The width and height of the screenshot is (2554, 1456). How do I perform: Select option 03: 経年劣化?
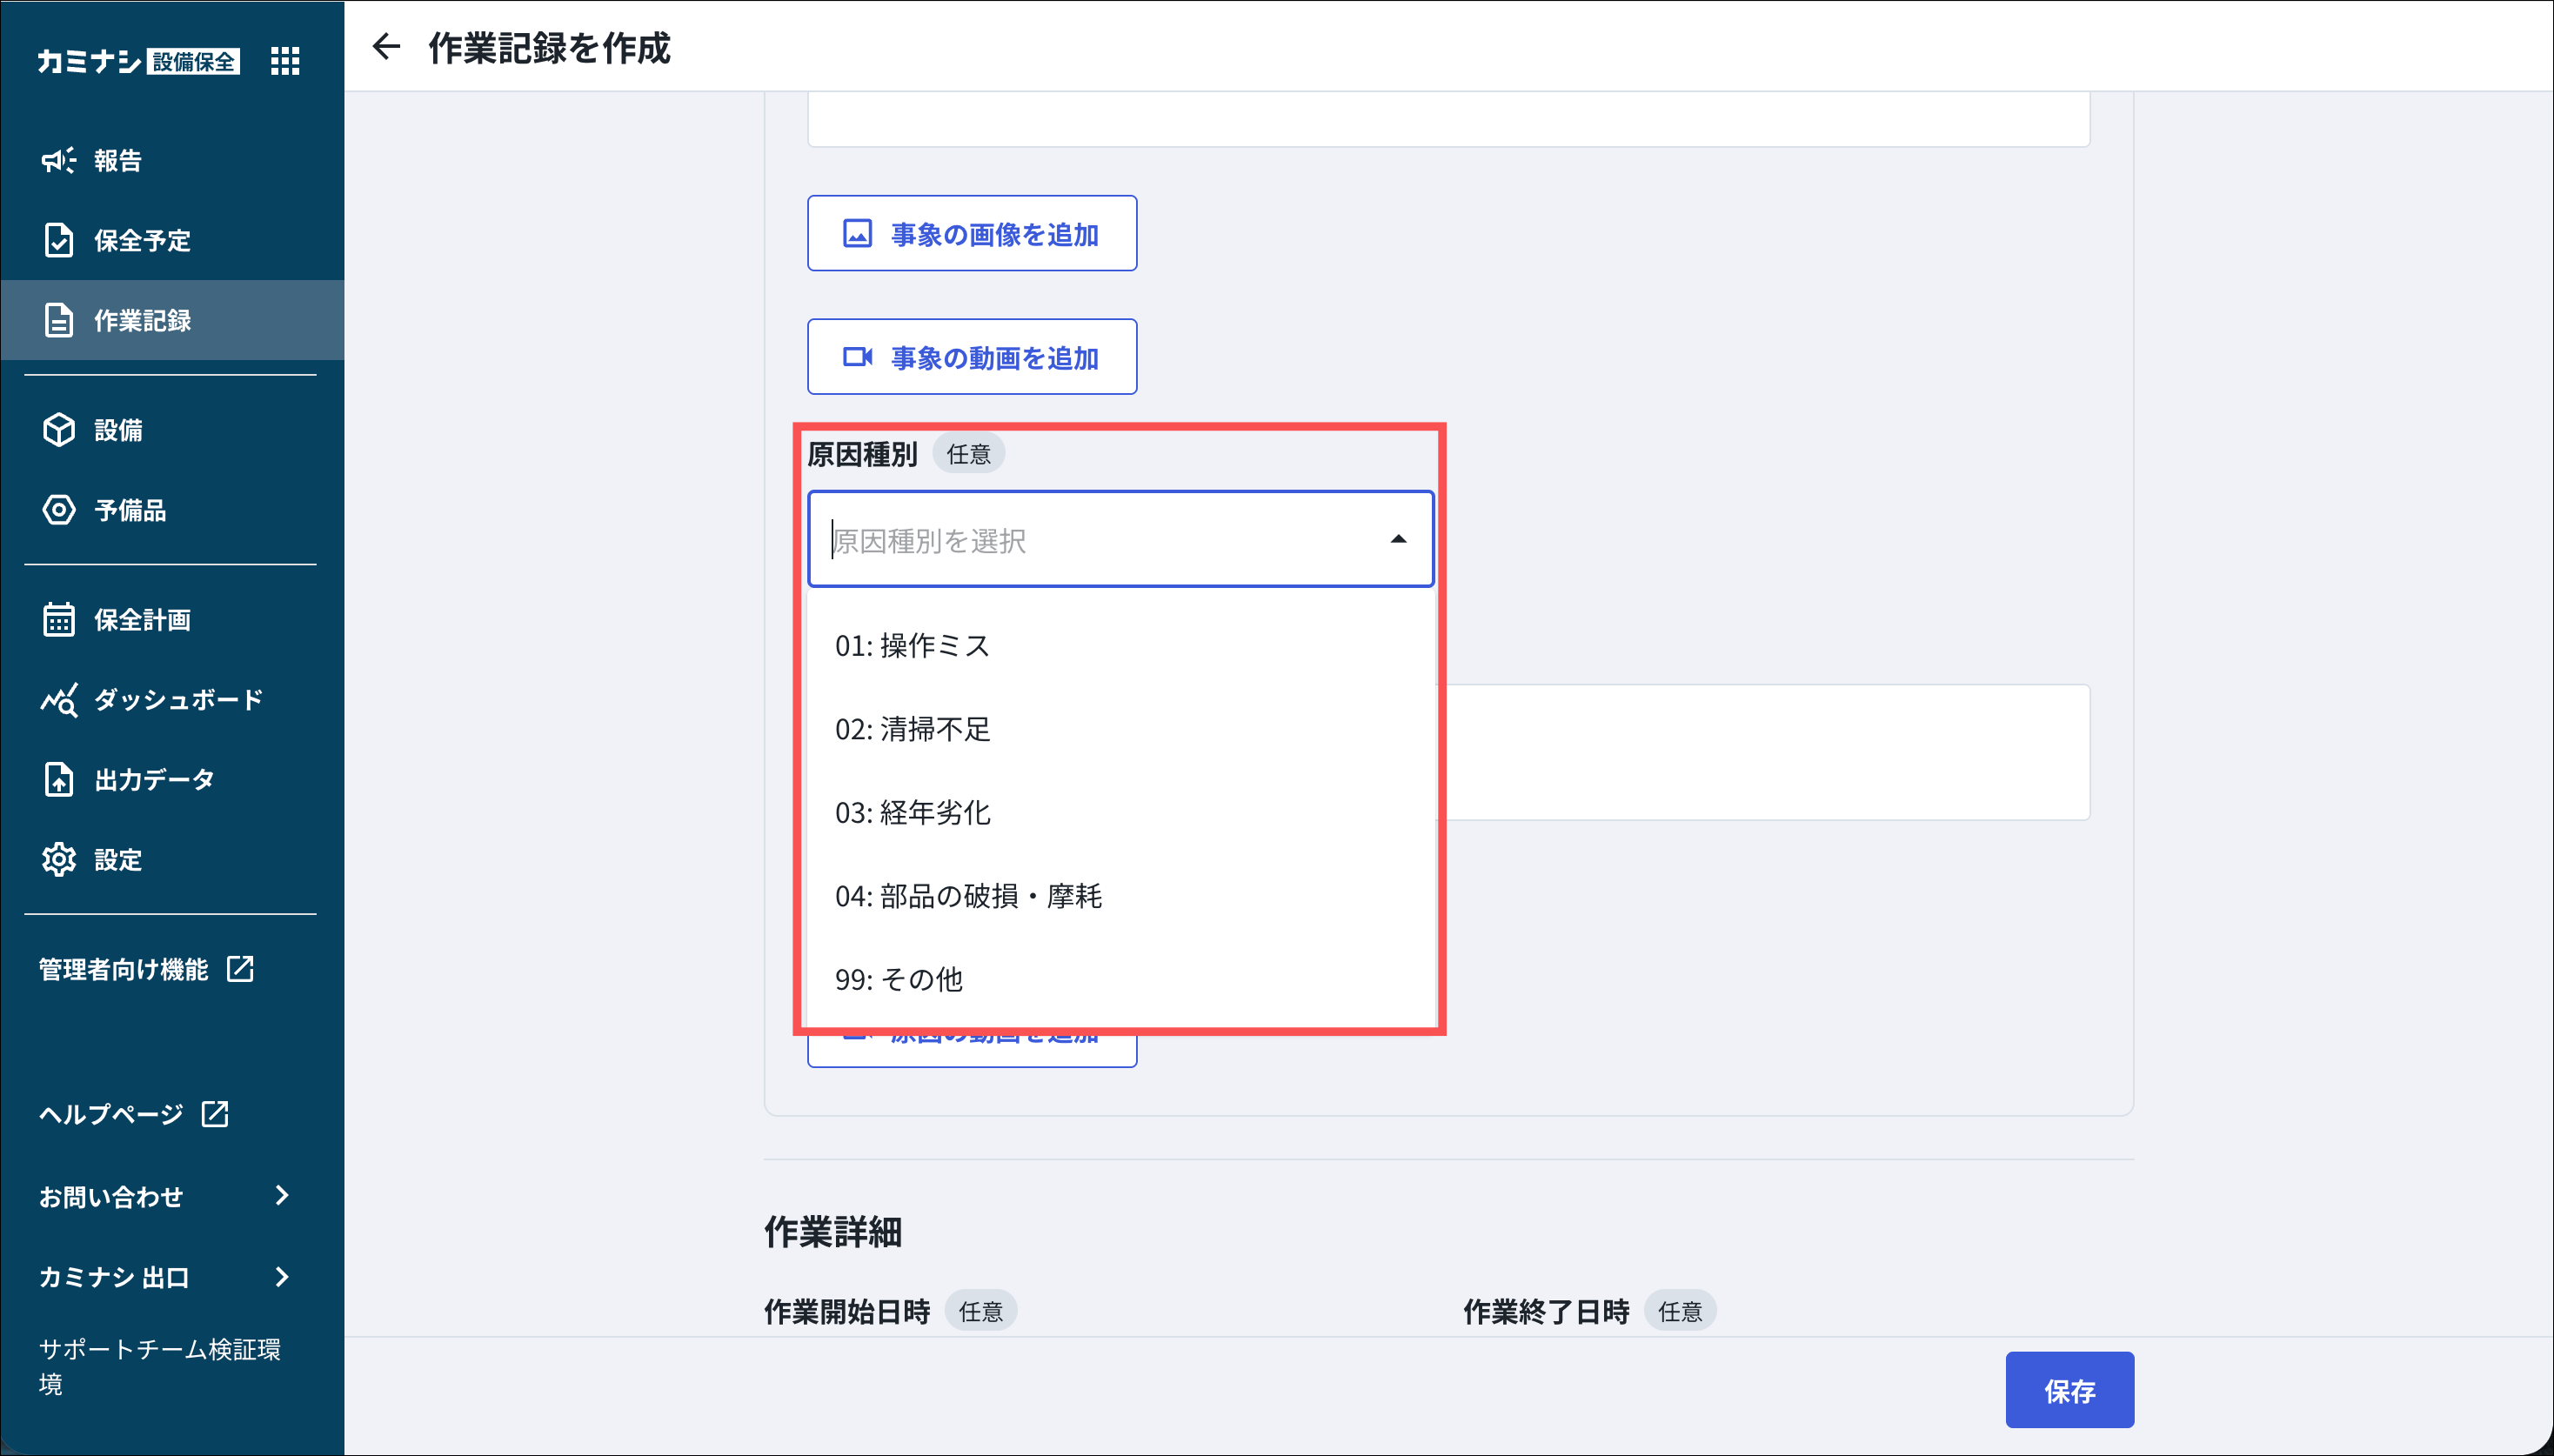pyautogui.click(x=912, y=813)
